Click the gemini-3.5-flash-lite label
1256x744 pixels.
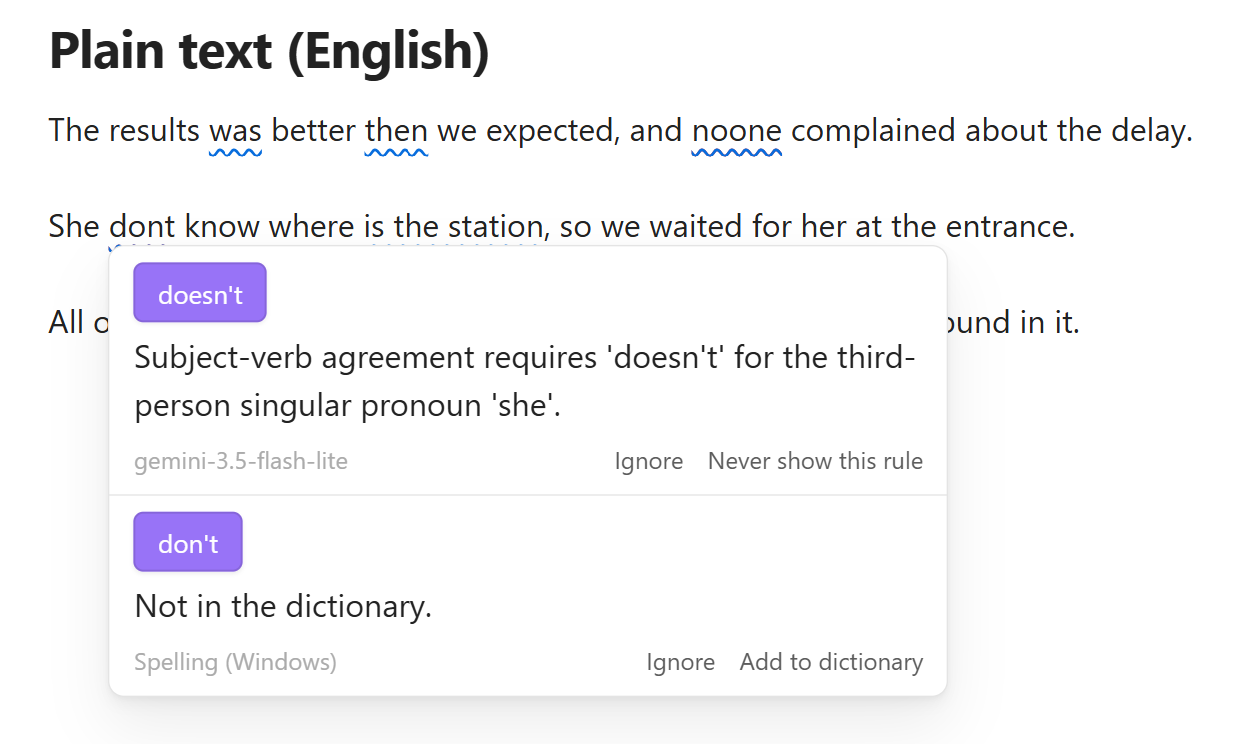pos(241,461)
